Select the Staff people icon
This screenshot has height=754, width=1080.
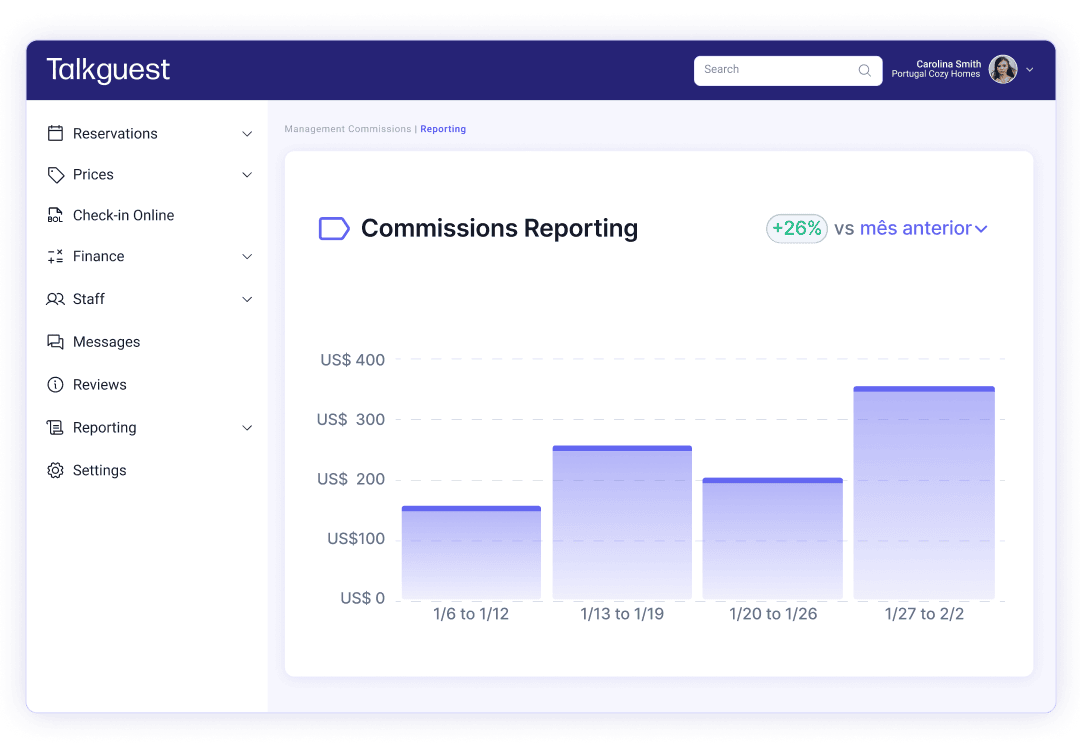(56, 299)
